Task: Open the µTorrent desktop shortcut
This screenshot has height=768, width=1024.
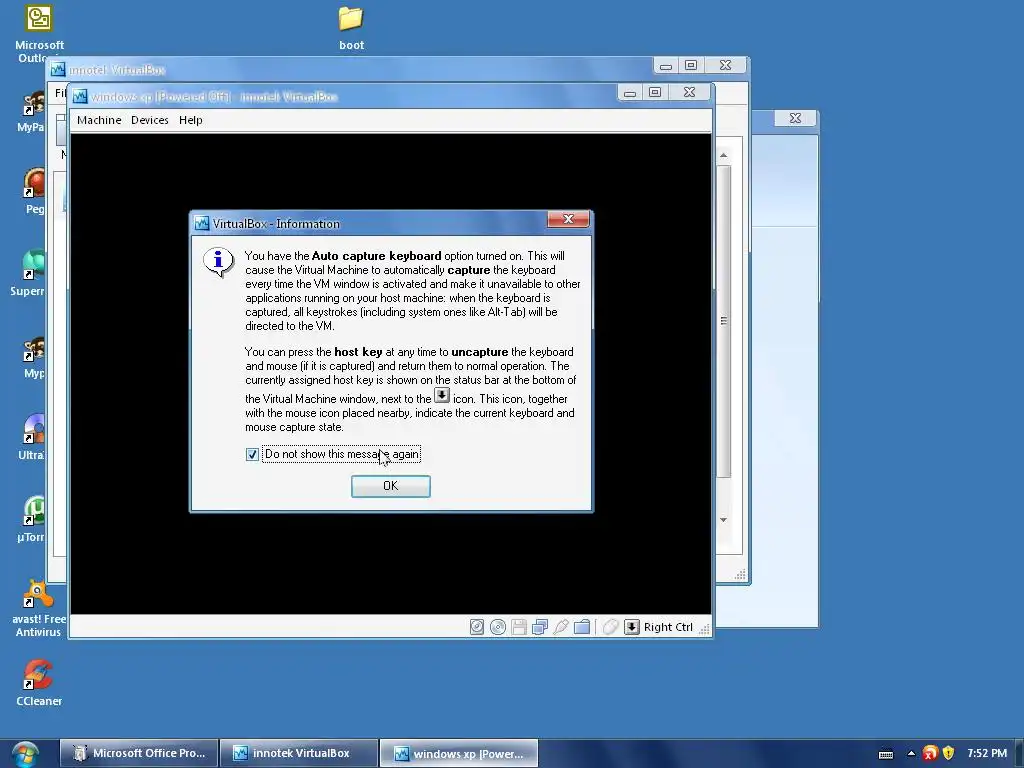Action: pyautogui.click(x=34, y=520)
